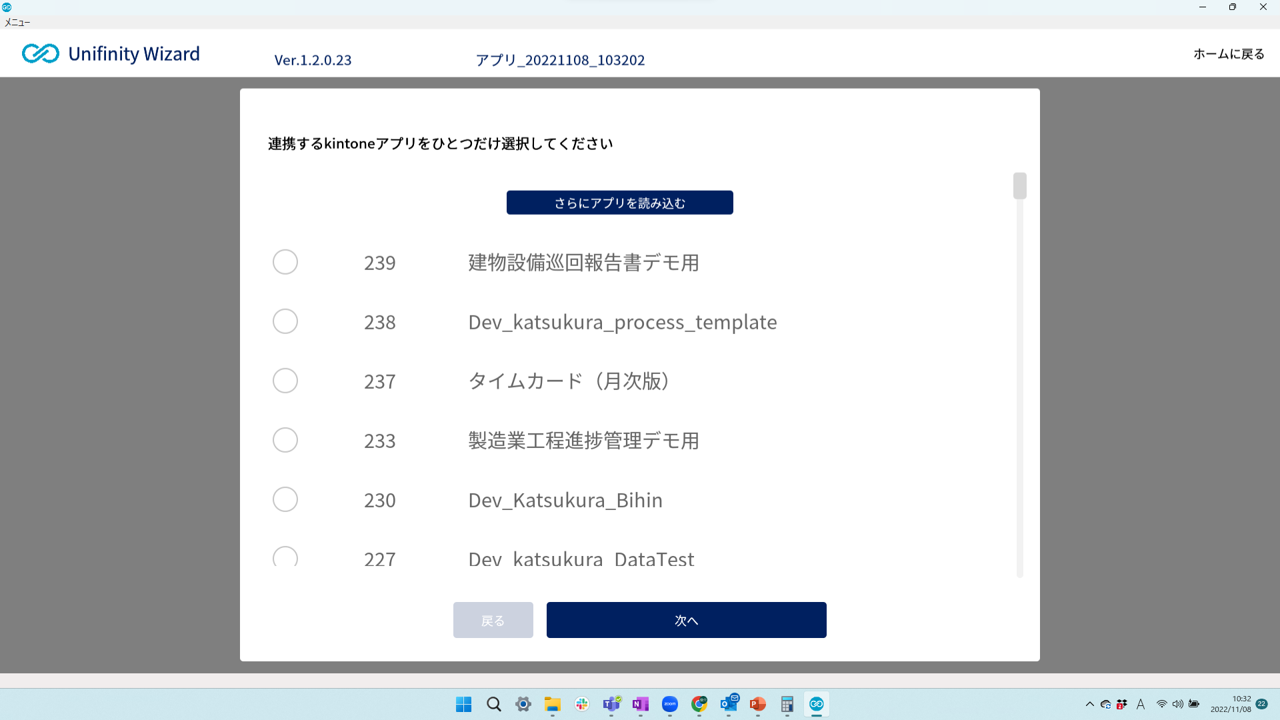
Task: Click the Unifinity Wizard infinity logo
Action: [x=39, y=54]
